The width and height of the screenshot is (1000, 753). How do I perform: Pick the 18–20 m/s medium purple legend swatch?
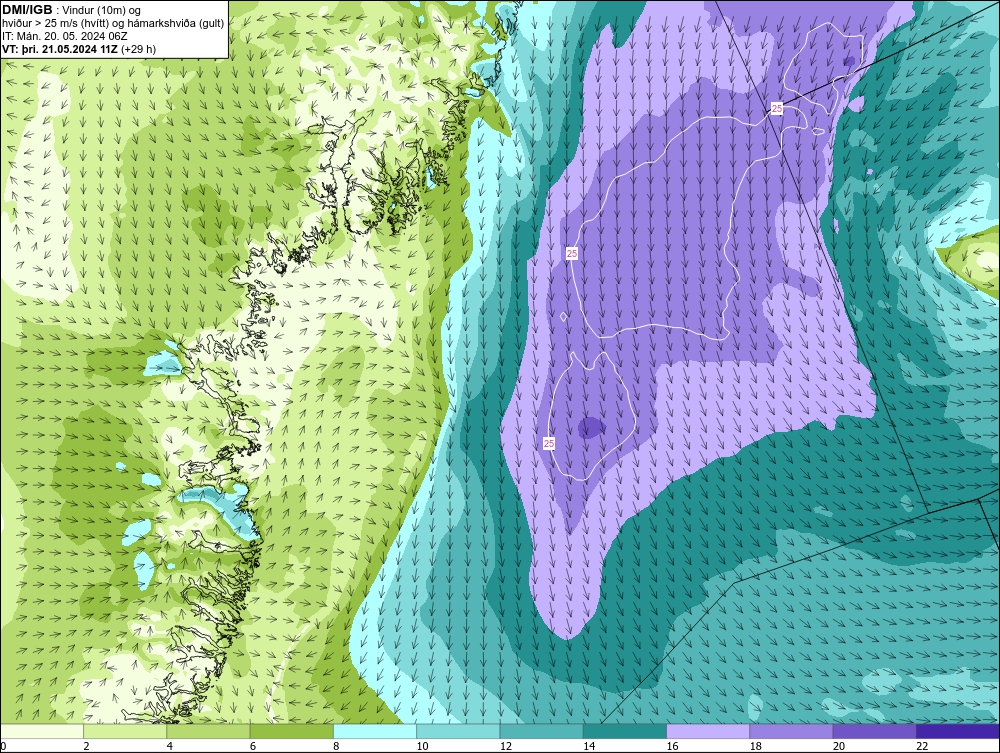tap(791, 731)
